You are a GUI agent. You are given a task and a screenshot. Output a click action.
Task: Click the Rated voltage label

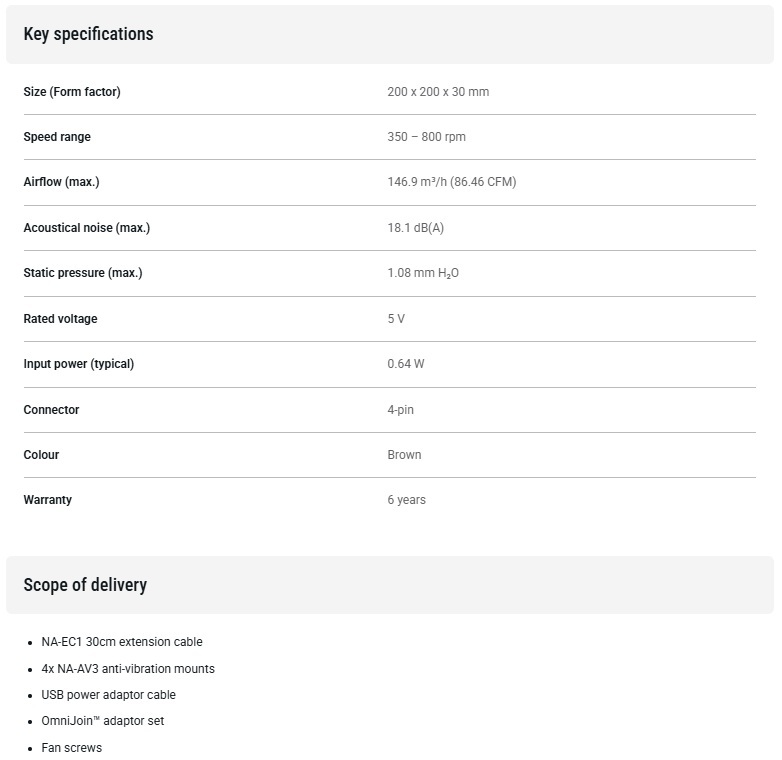pyautogui.click(x=60, y=319)
